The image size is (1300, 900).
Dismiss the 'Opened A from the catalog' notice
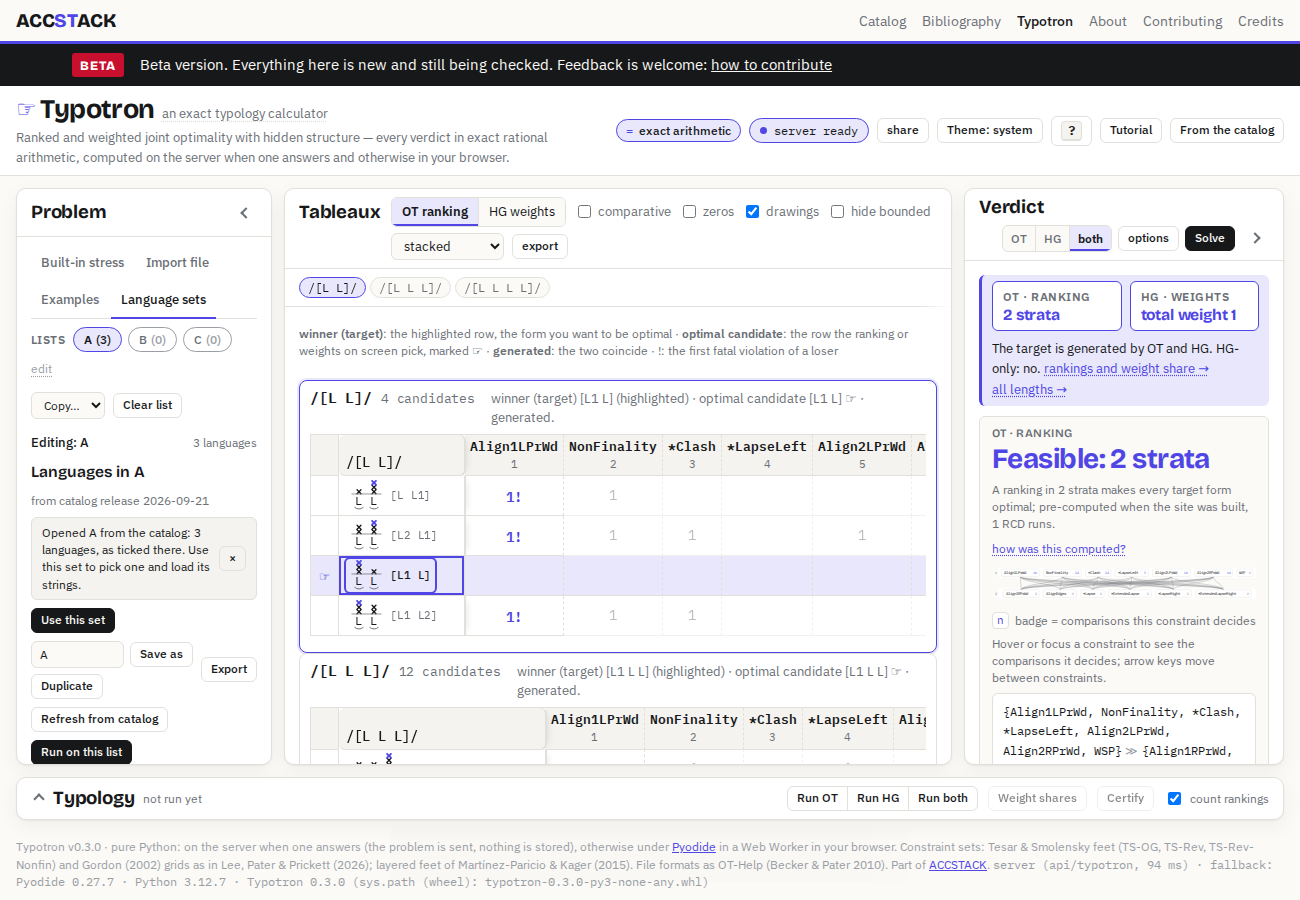232,558
